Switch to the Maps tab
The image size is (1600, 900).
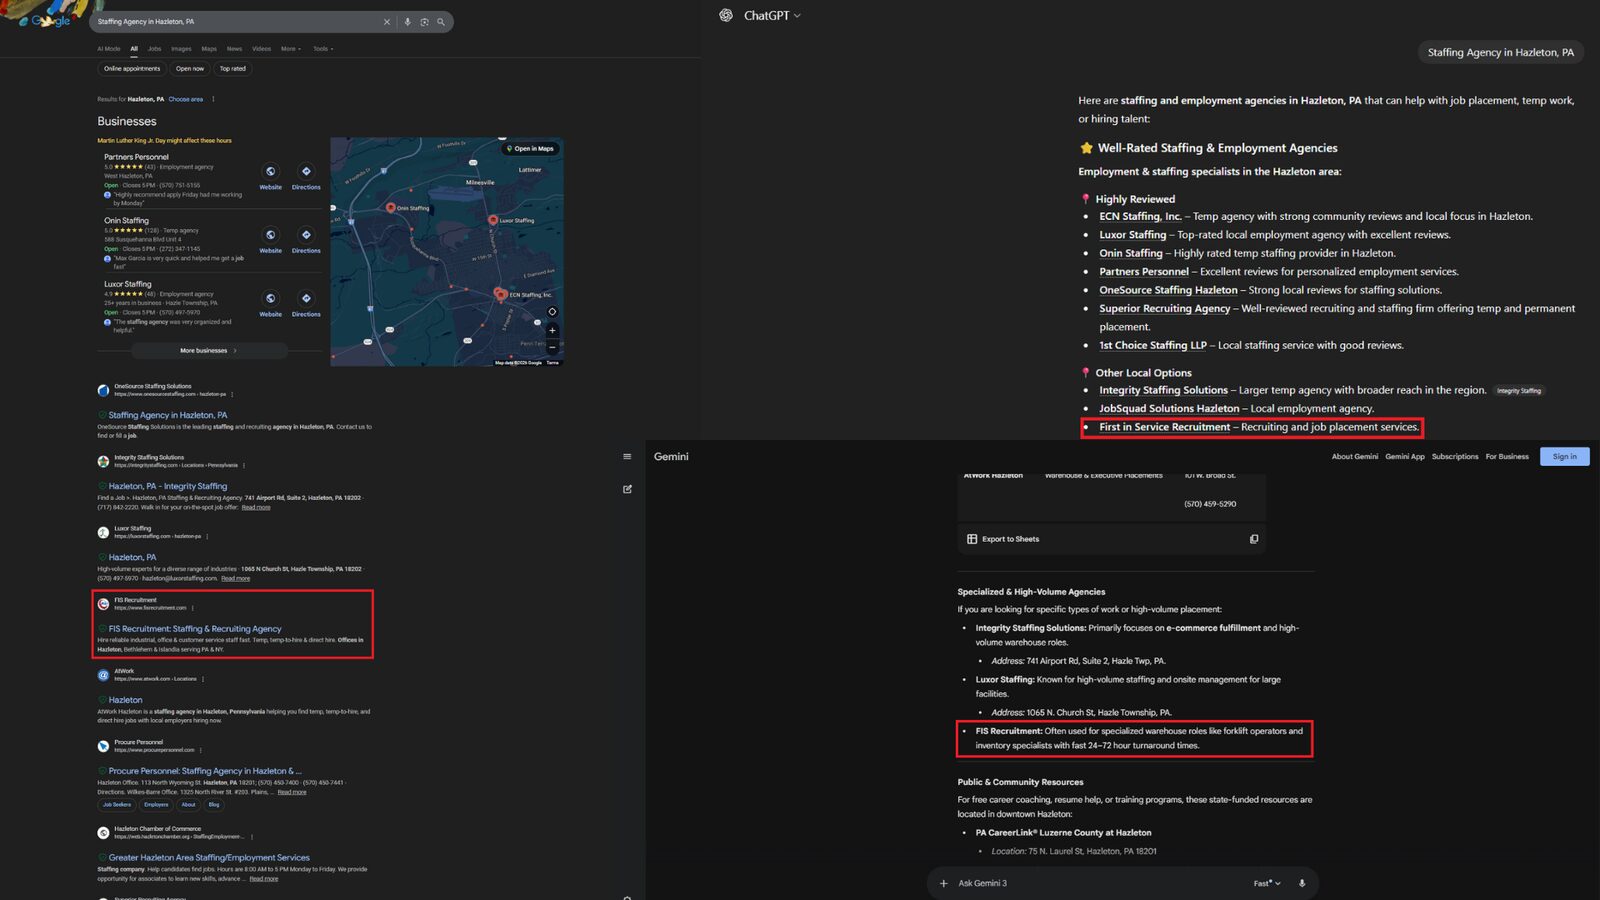tap(209, 48)
